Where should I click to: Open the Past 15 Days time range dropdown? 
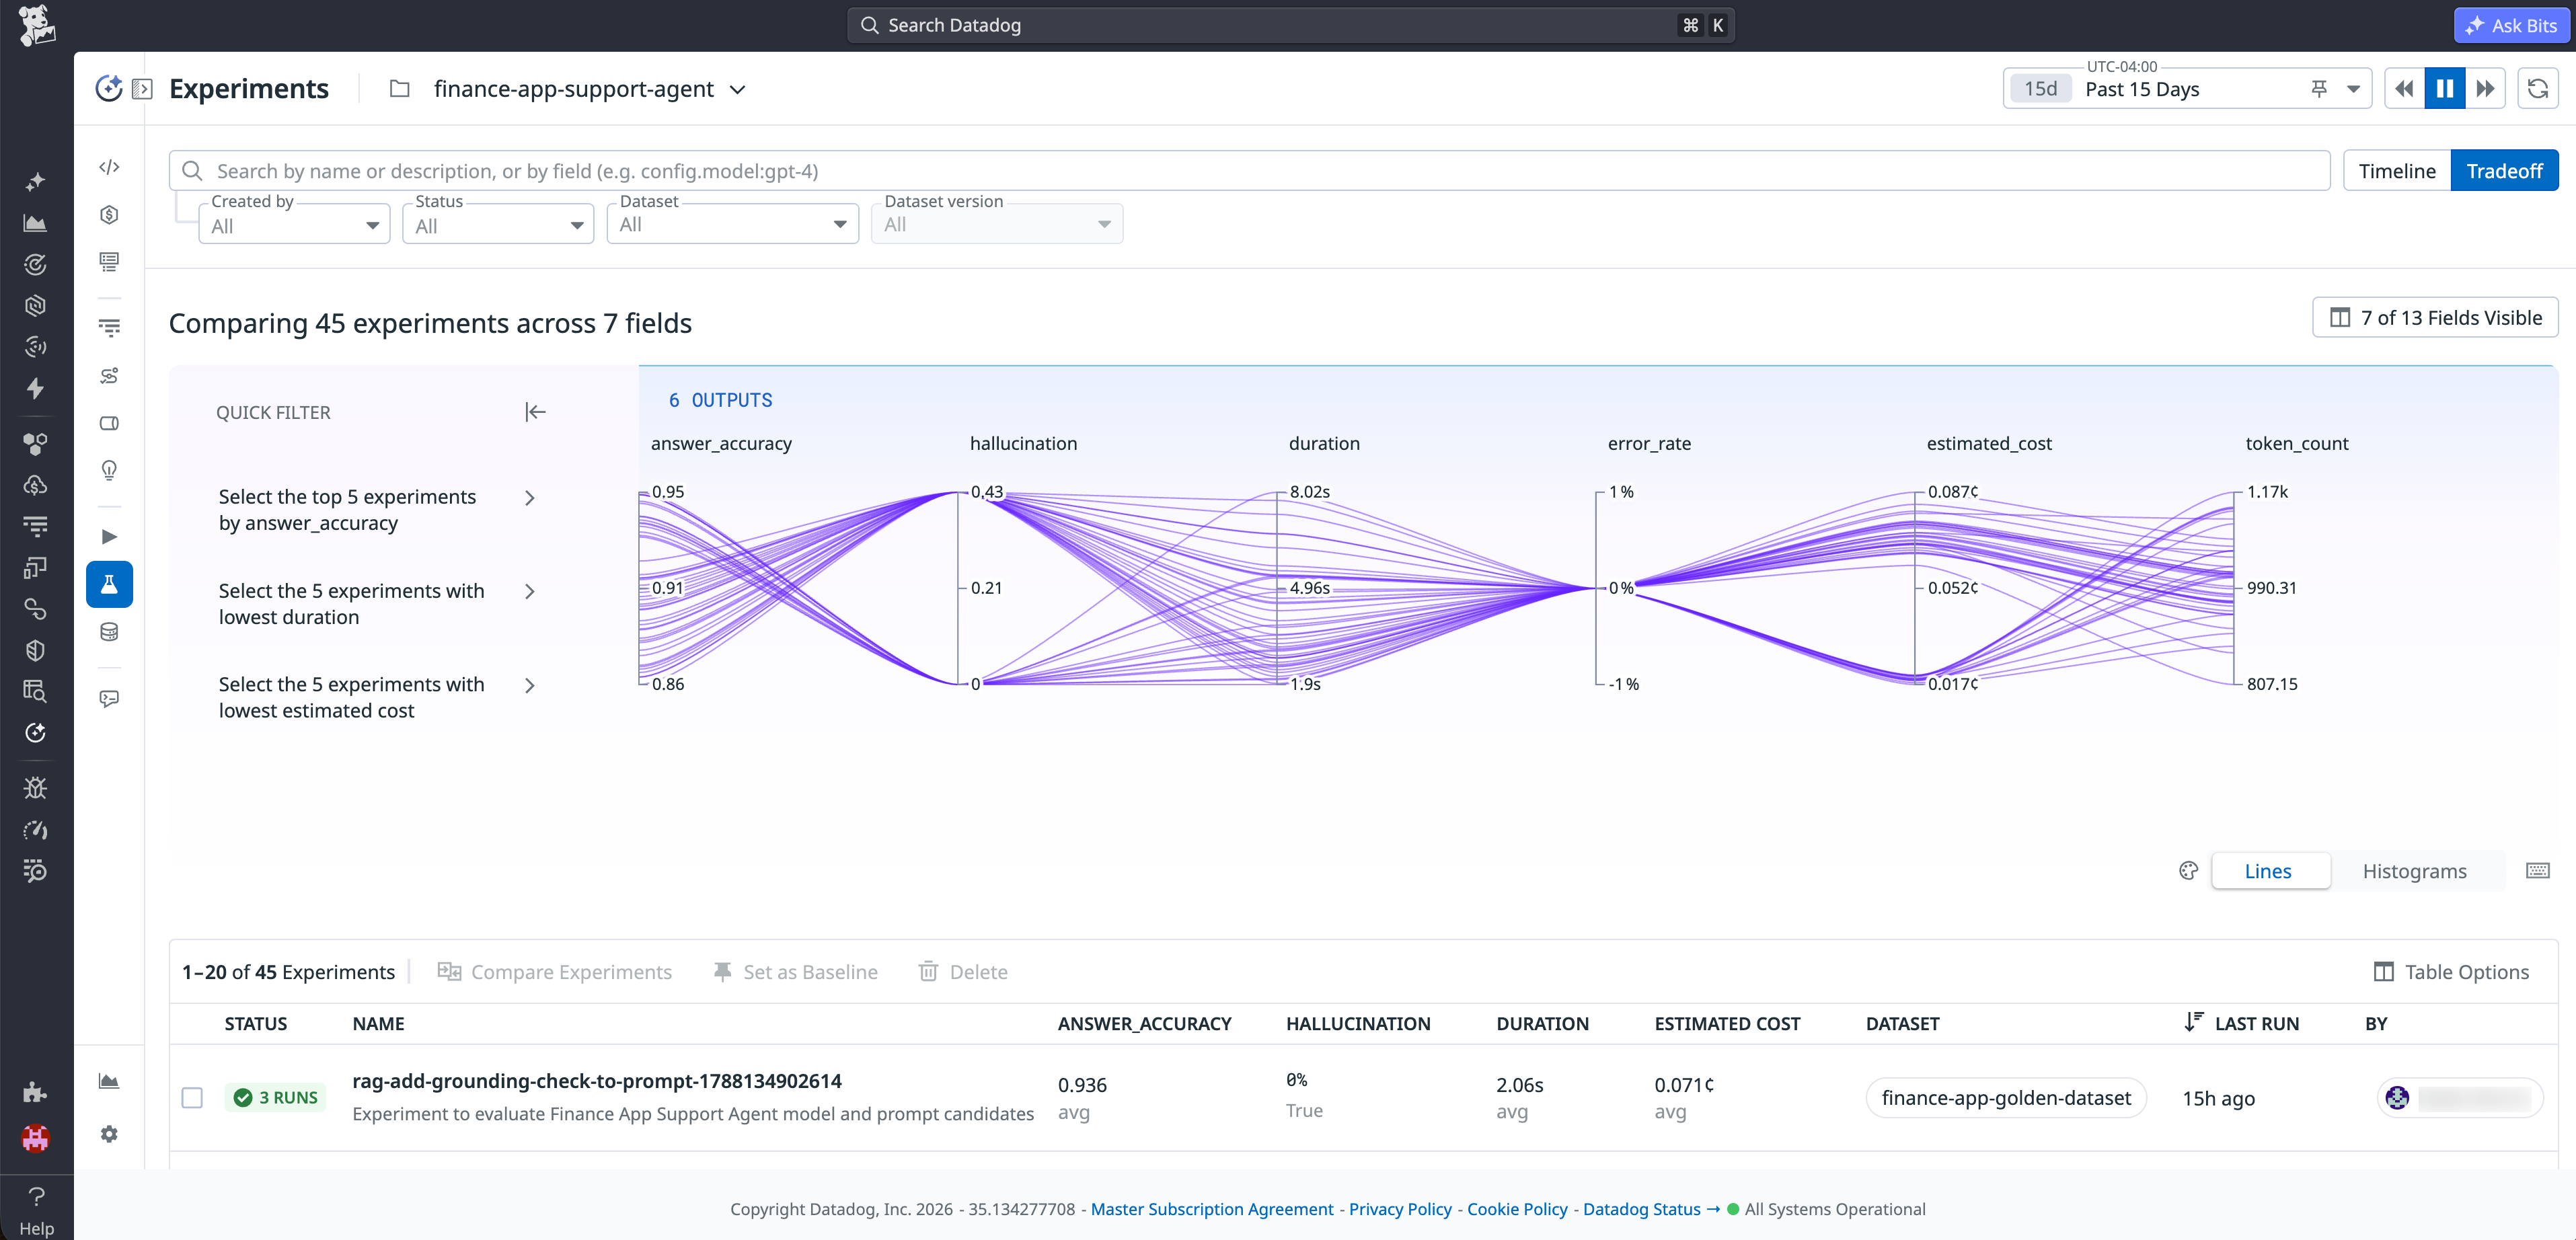click(x=2187, y=89)
